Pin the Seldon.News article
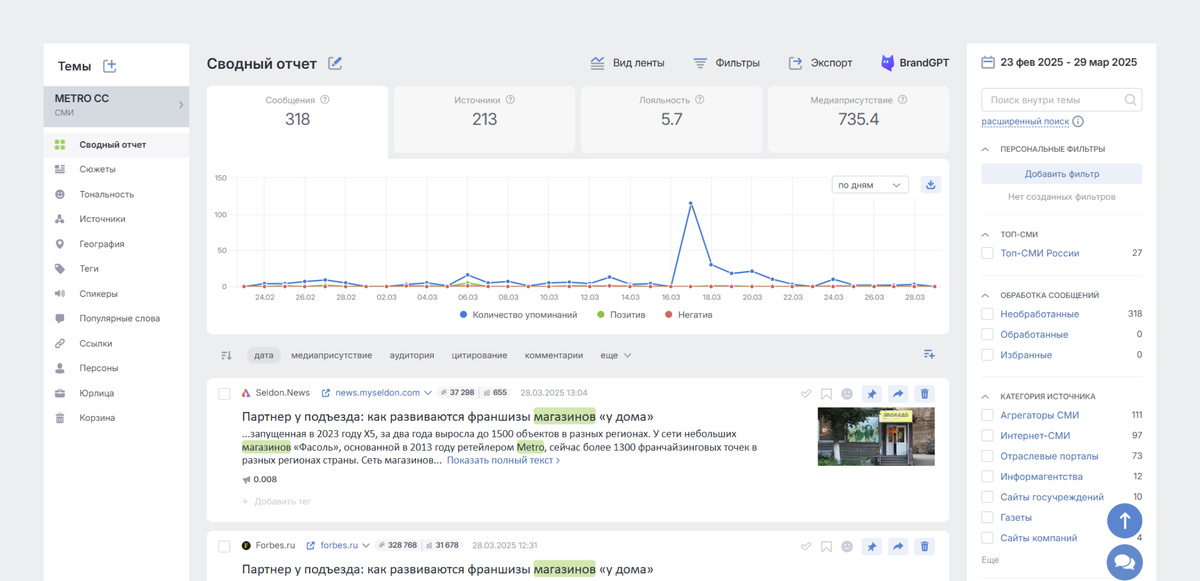1200x581 pixels. point(872,393)
